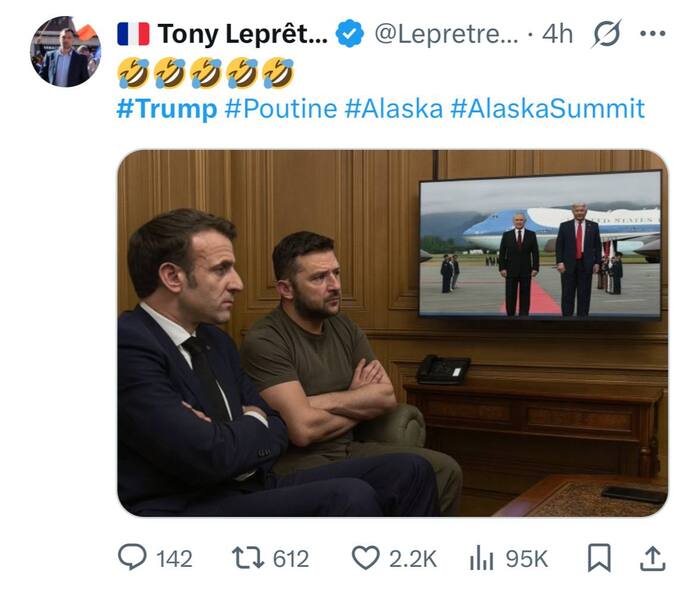
Task: Click the row of laughing emojis
Action: [205, 72]
